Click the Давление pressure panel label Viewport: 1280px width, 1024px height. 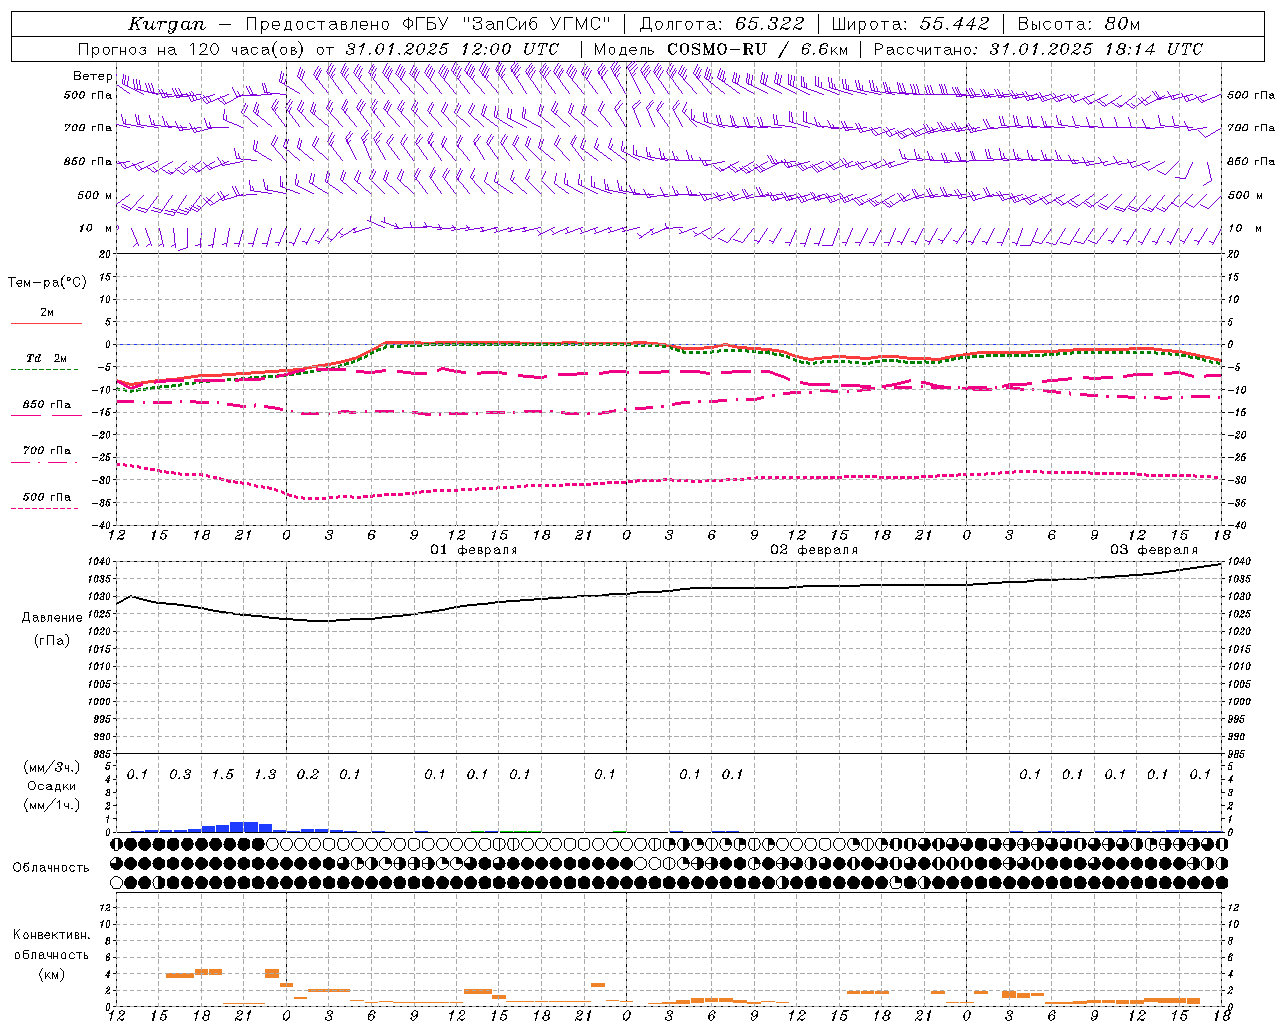click(x=52, y=618)
